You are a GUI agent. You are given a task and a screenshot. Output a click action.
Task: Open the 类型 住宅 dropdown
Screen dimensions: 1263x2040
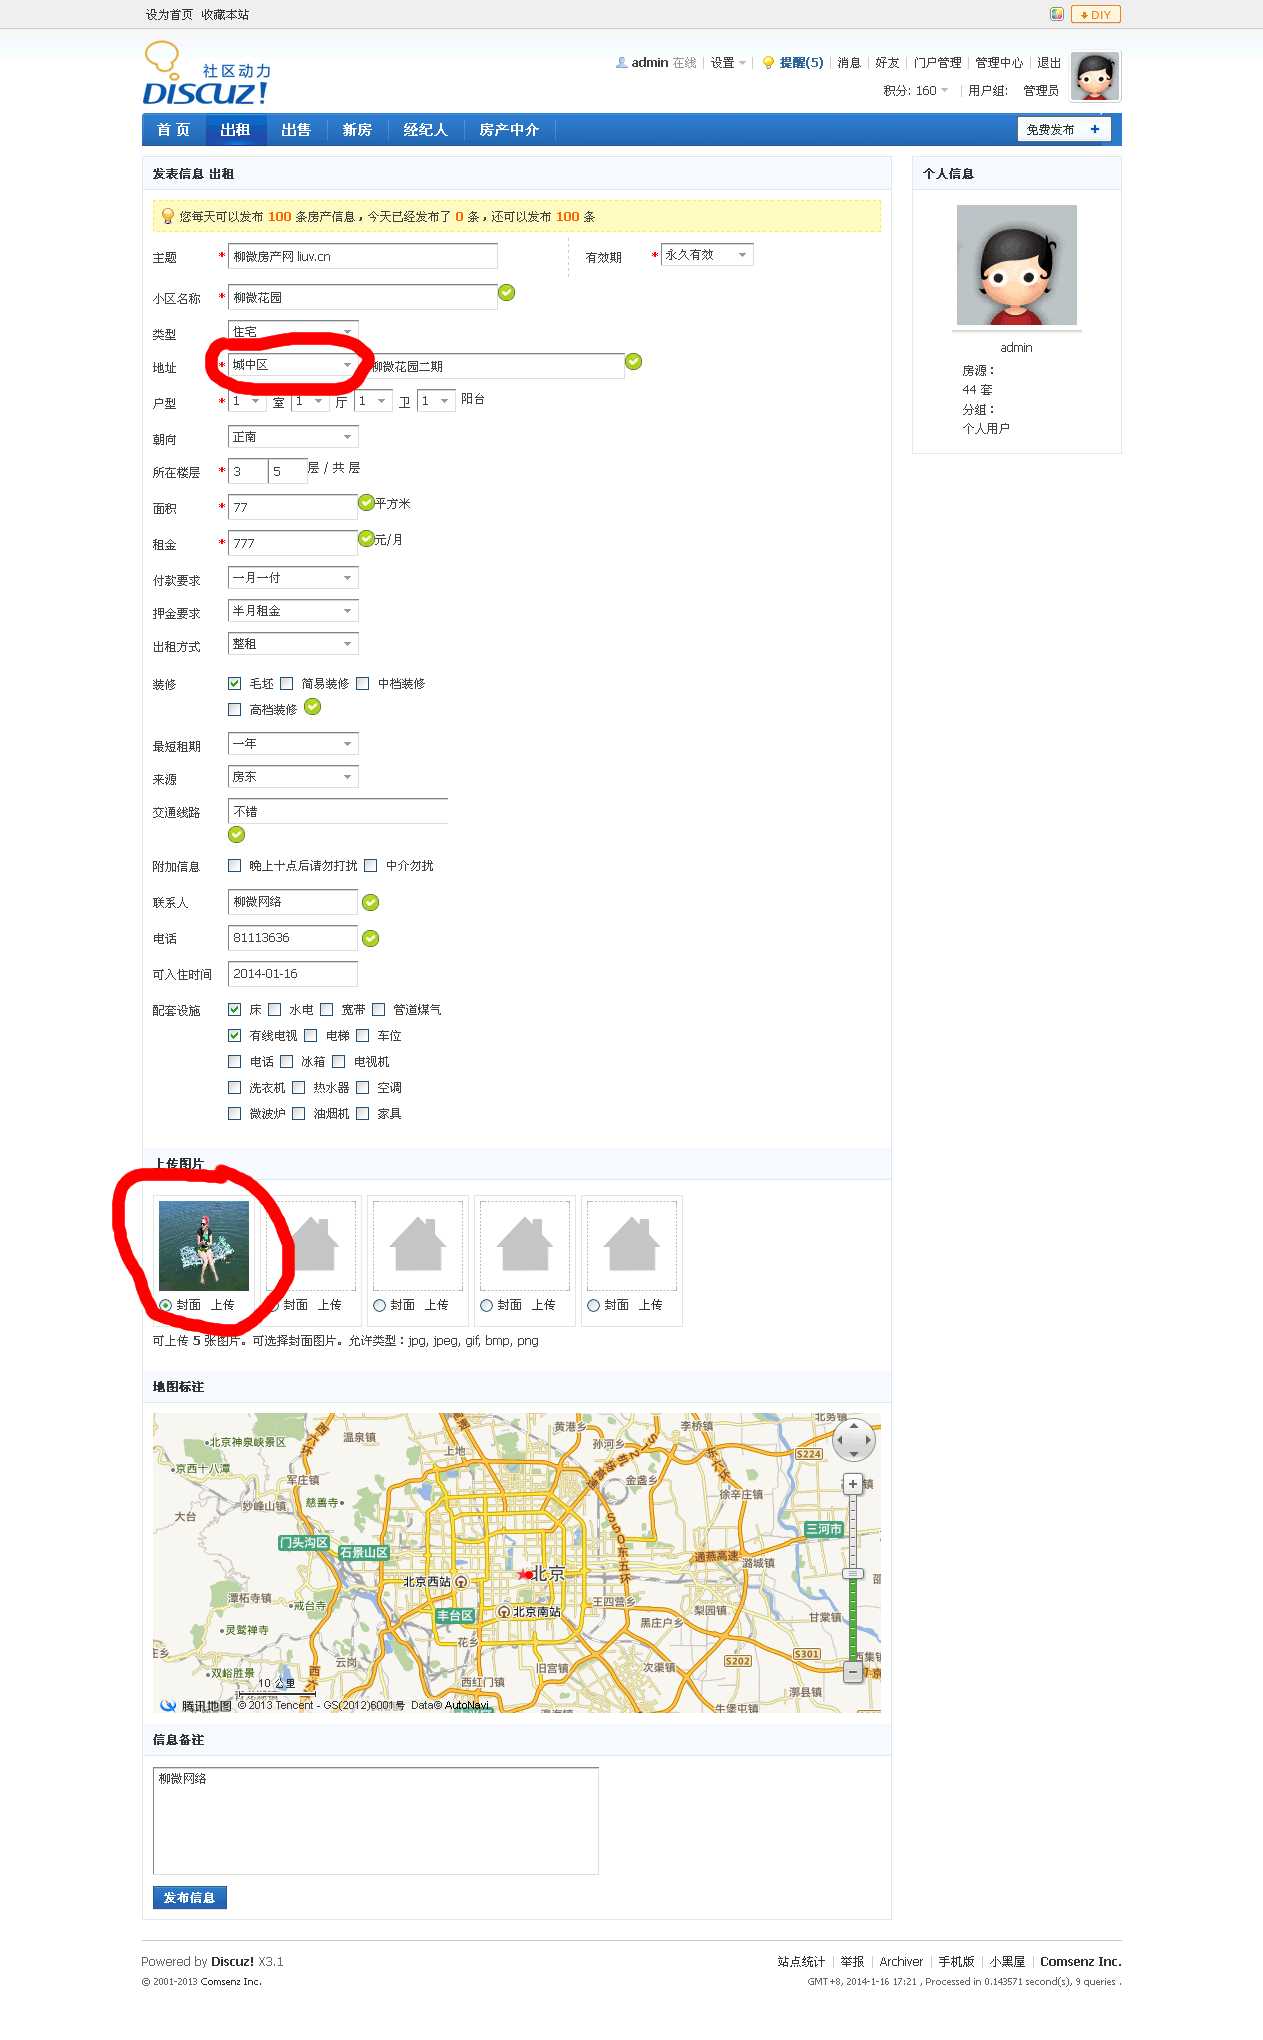coord(293,332)
